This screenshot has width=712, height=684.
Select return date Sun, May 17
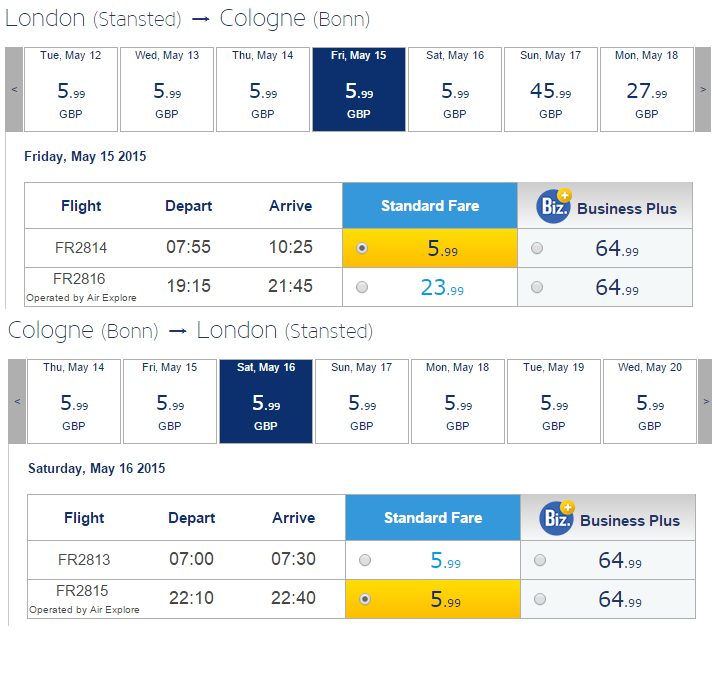[361, 401]
